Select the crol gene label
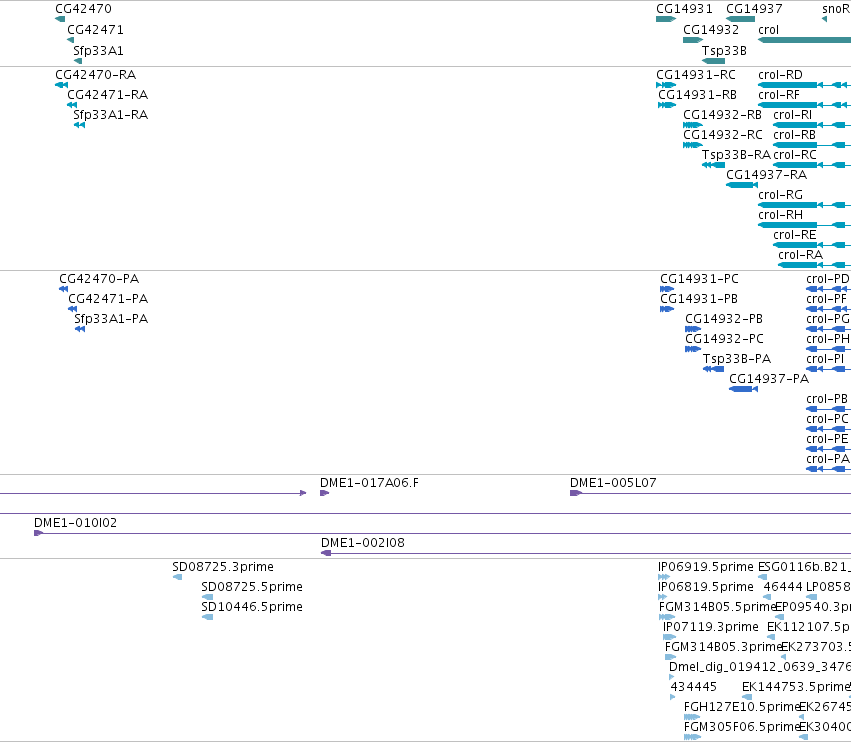 point(769,30)
